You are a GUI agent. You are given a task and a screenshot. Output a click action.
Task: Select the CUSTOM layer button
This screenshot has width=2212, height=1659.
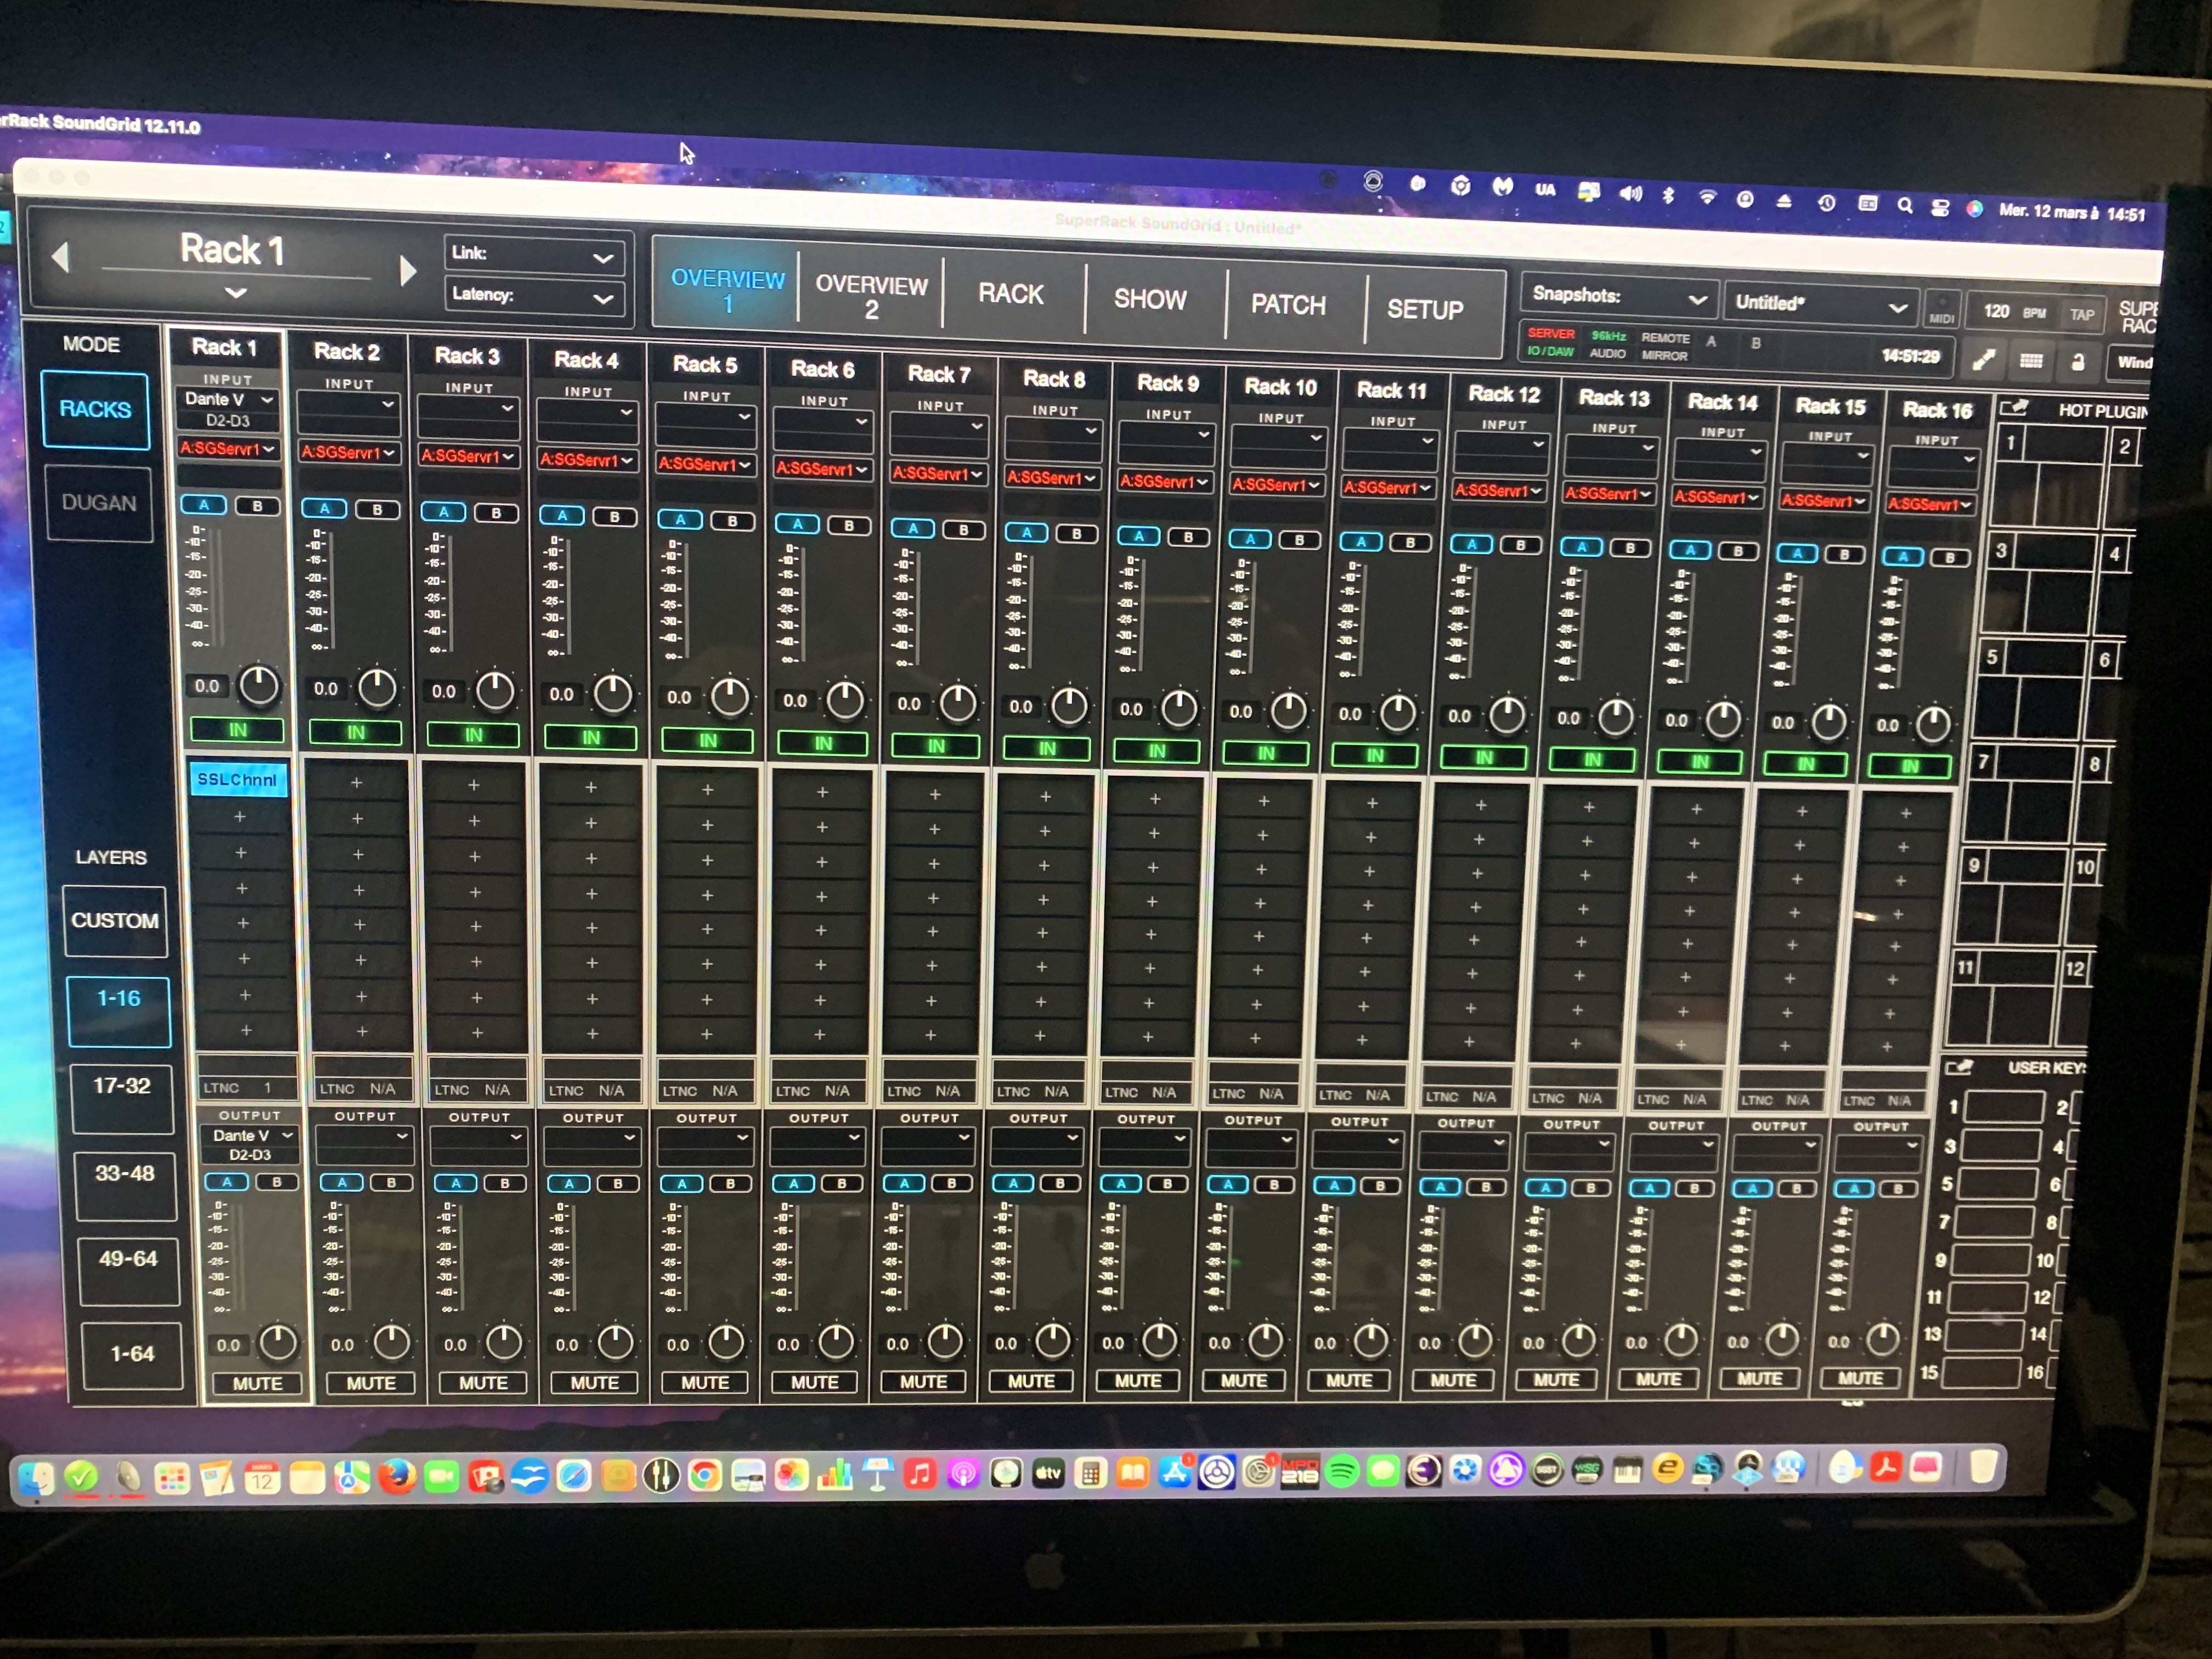pyautogui.click(x=114, y=921)
